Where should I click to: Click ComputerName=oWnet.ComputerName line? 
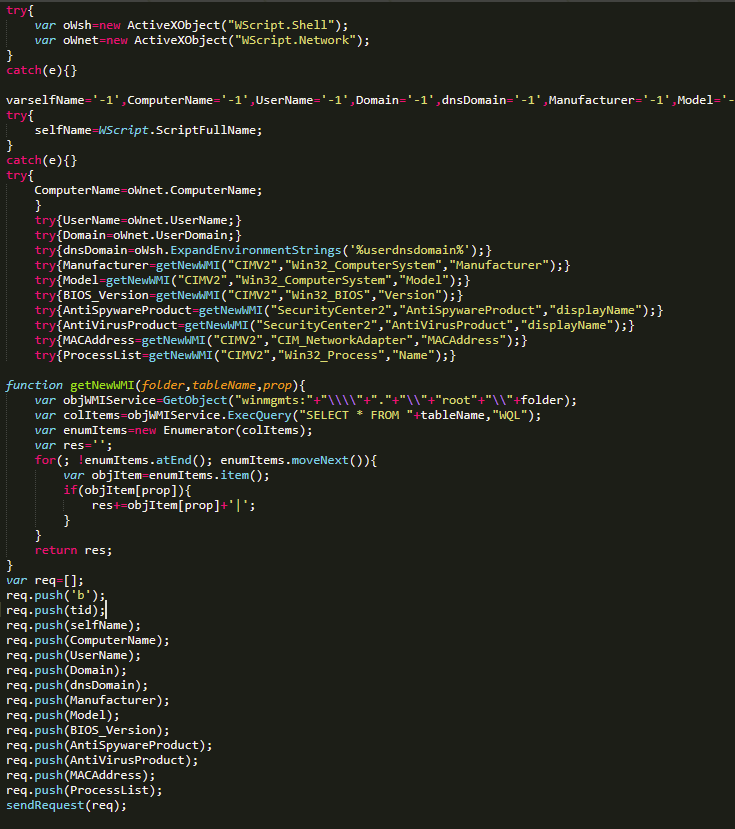(x=149, y=190)
